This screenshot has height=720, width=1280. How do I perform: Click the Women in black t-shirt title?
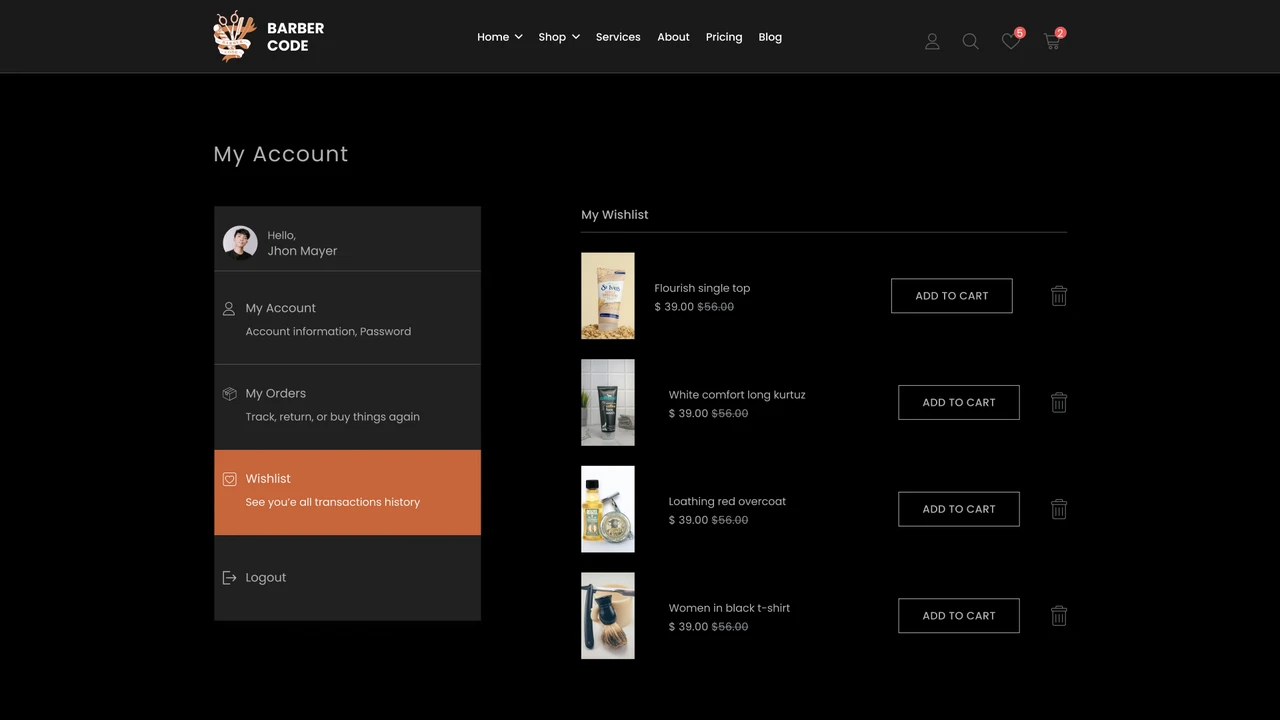[729, 608]
